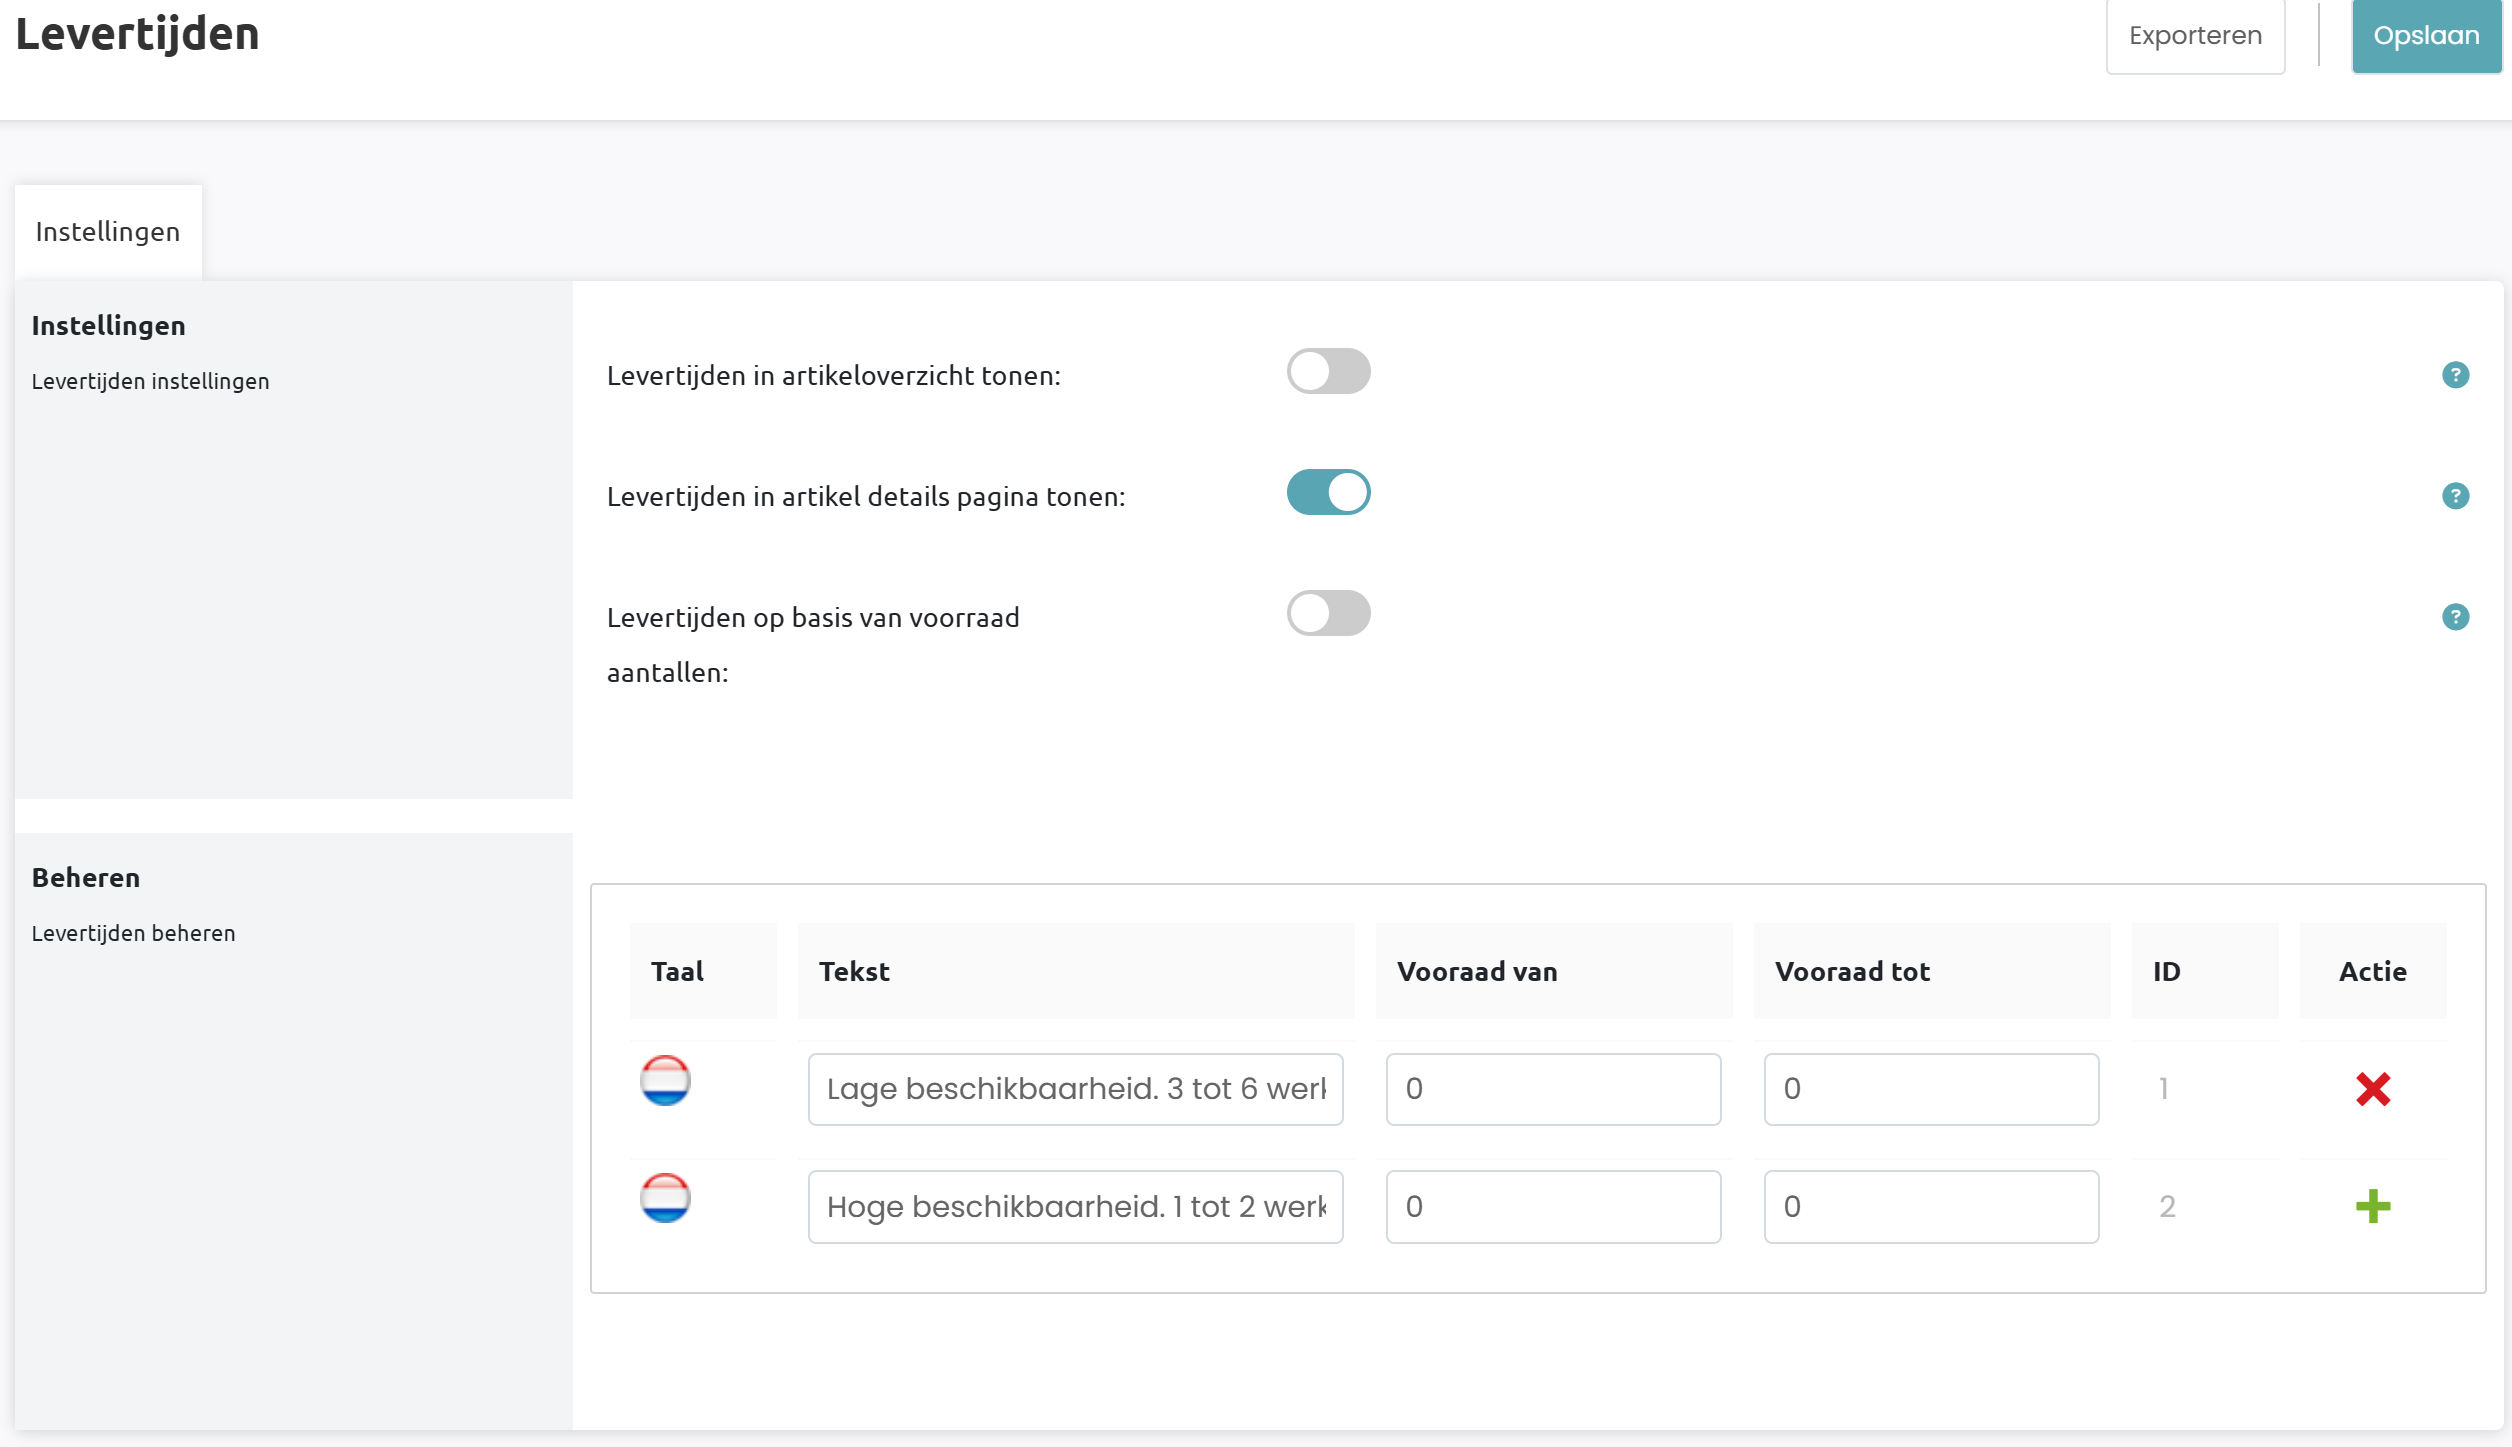Click the Tekst column header
The height and width of the screenshot is (1447, 2512).
click(x=854, y=972)
